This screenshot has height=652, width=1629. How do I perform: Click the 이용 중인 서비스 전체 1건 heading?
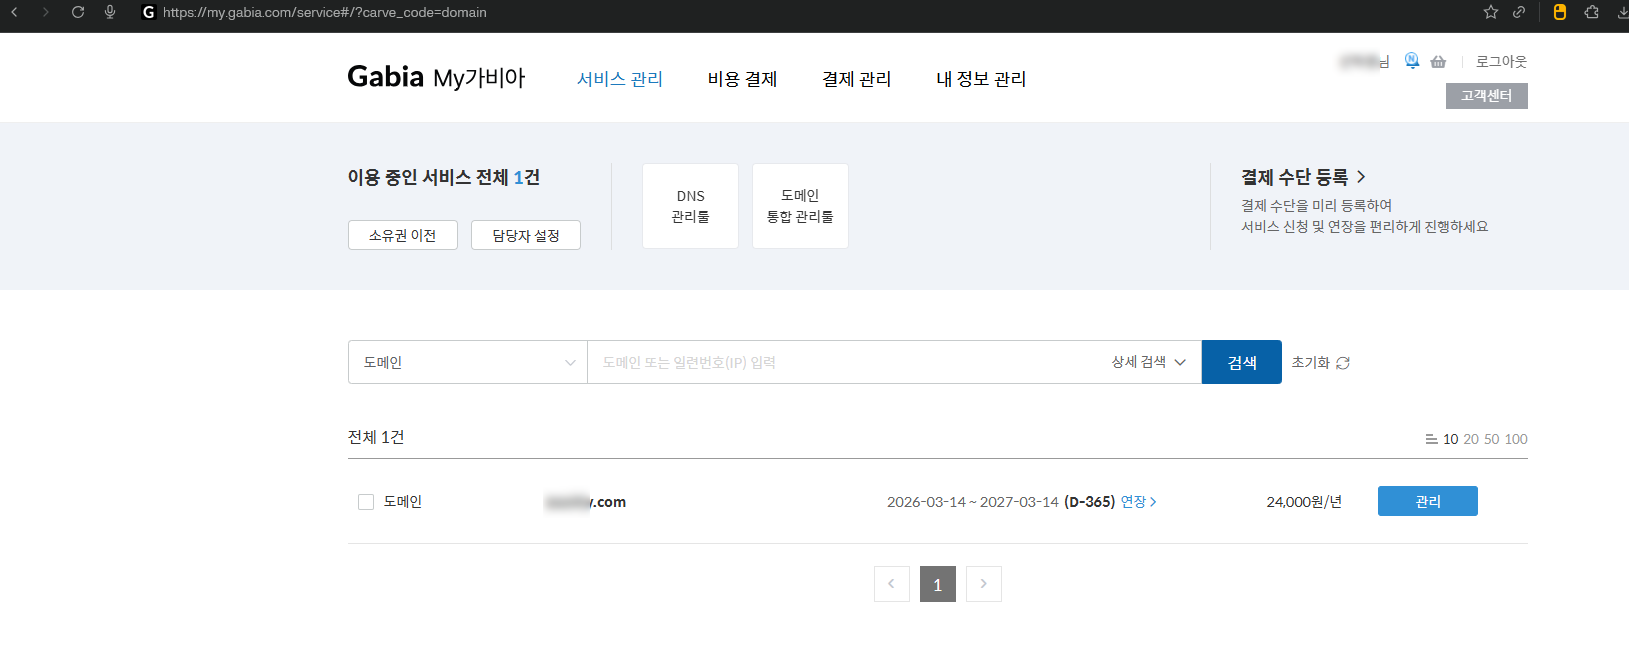[x=444, y=177]
